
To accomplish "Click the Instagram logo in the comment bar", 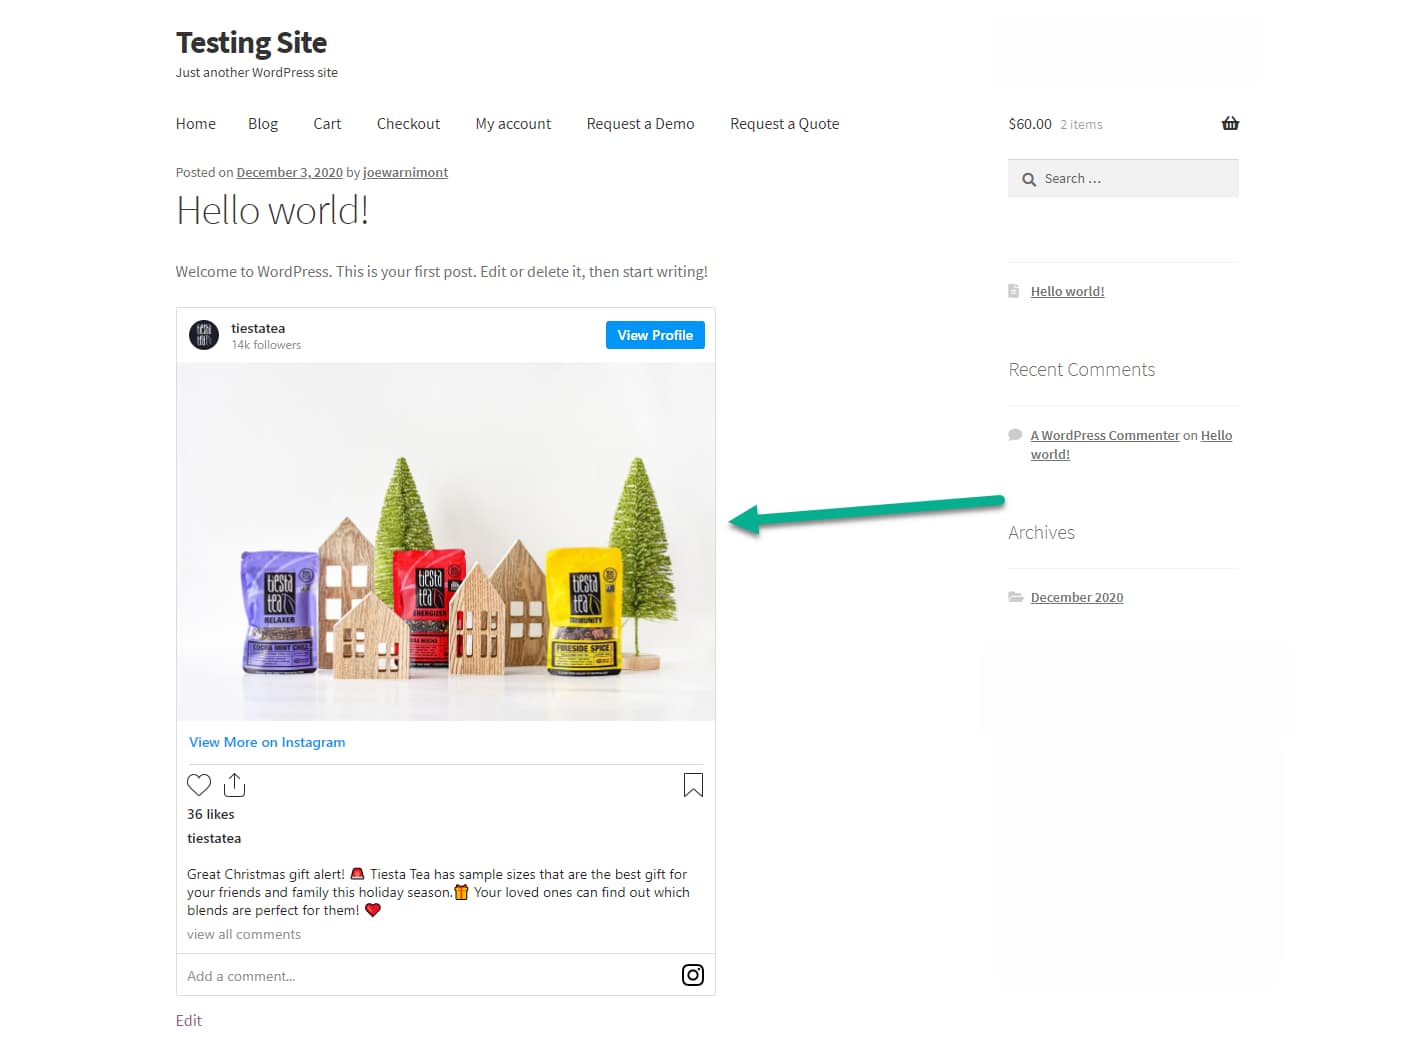I will (x=692, y=974).
